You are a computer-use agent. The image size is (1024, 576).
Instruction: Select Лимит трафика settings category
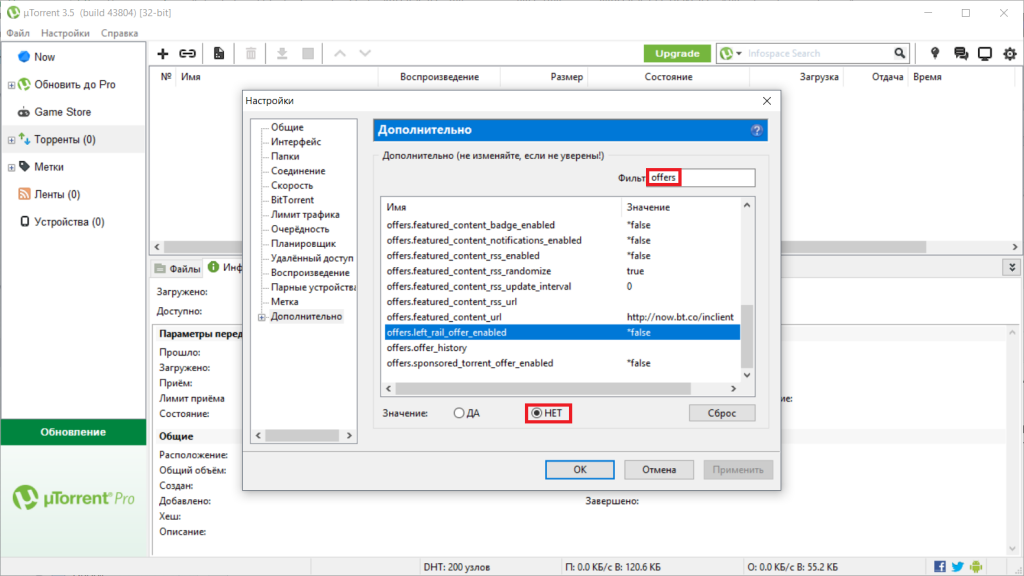(x=305, y=214)
